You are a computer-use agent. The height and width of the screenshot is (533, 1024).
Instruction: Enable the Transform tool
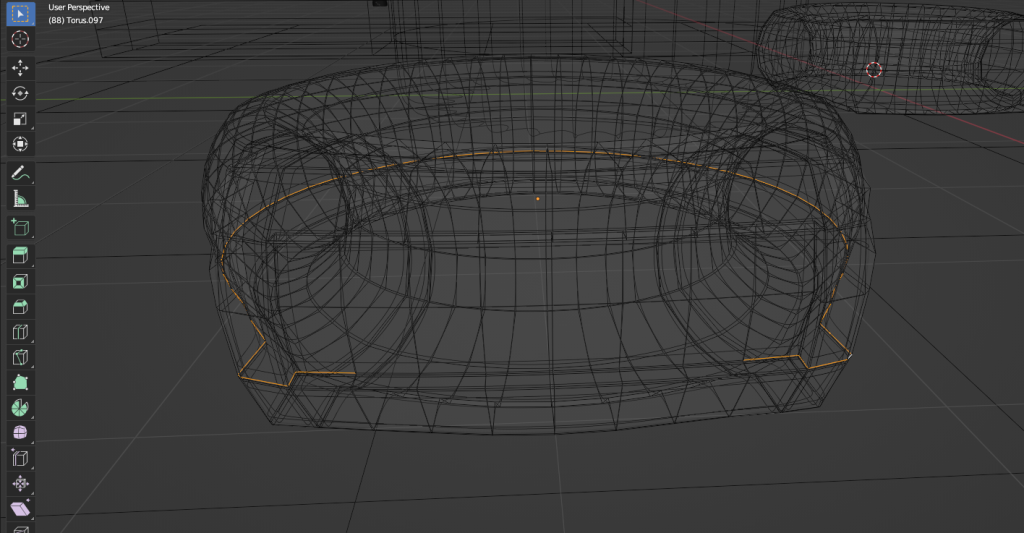click(x=20, y=144)
